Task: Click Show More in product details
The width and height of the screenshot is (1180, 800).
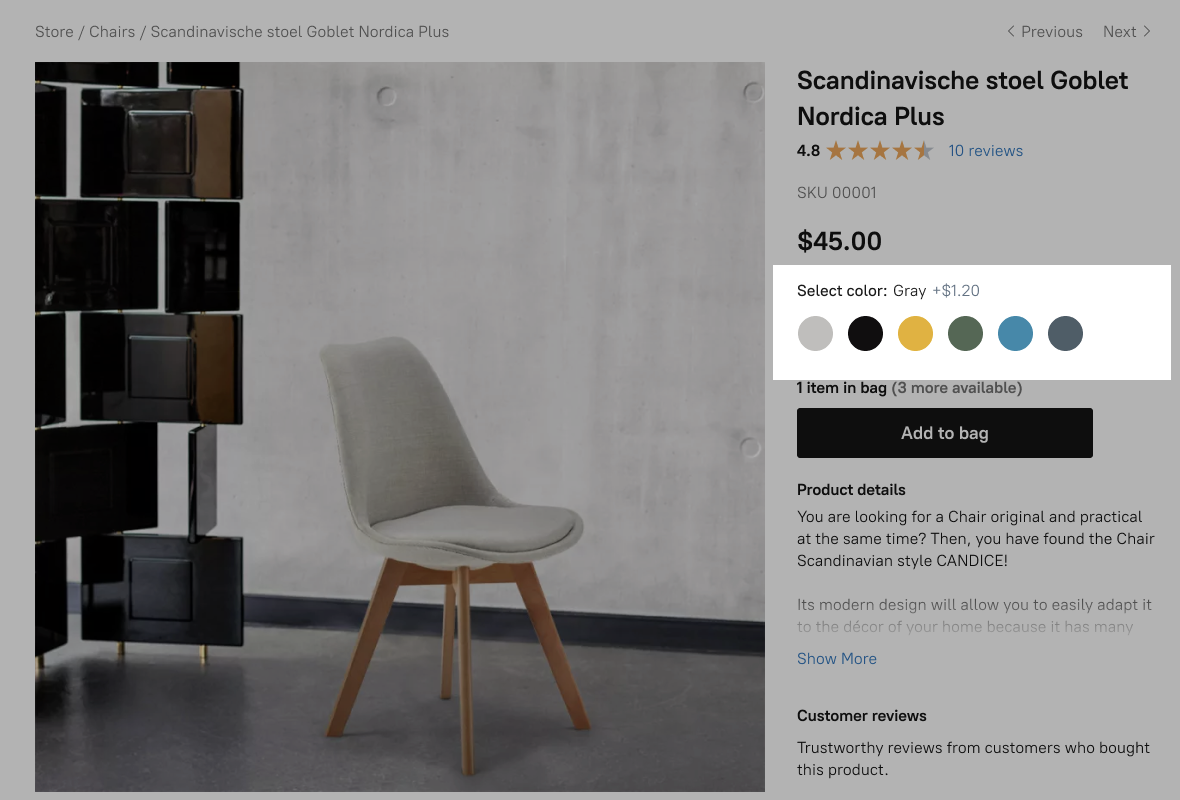Action: coord(837,658)
